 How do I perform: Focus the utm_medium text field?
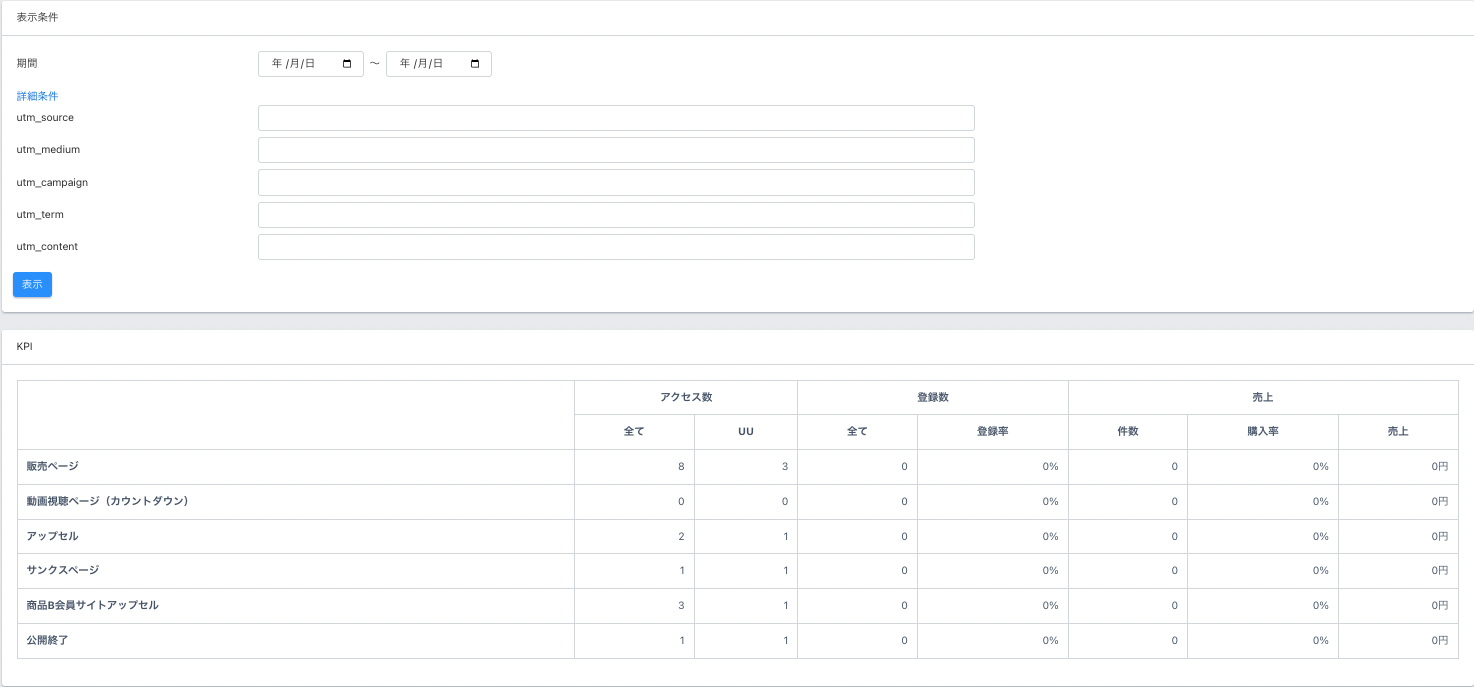616,150
